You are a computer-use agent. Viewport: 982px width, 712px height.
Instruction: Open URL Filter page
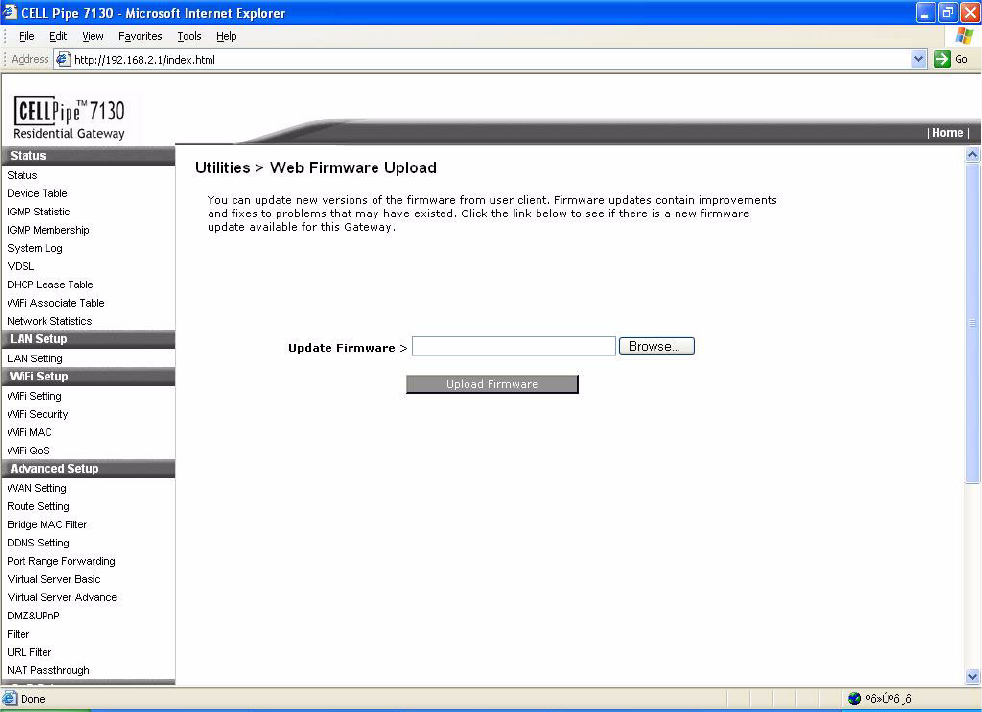pos(29,653)
